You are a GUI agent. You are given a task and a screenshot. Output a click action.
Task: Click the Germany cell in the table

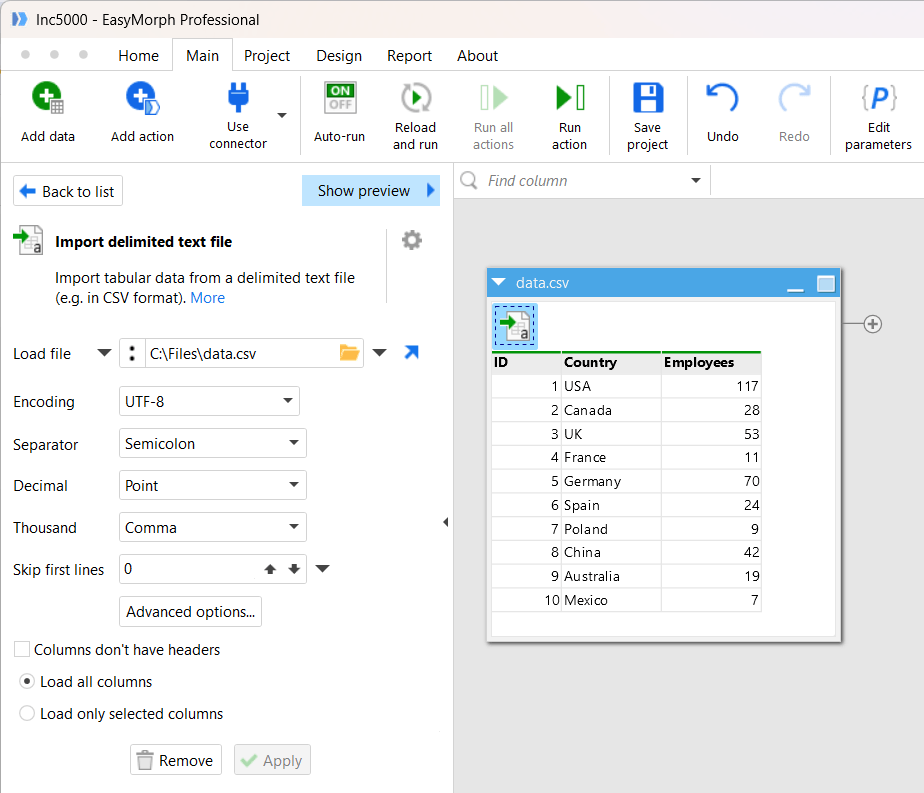click(x=611, y=481)
